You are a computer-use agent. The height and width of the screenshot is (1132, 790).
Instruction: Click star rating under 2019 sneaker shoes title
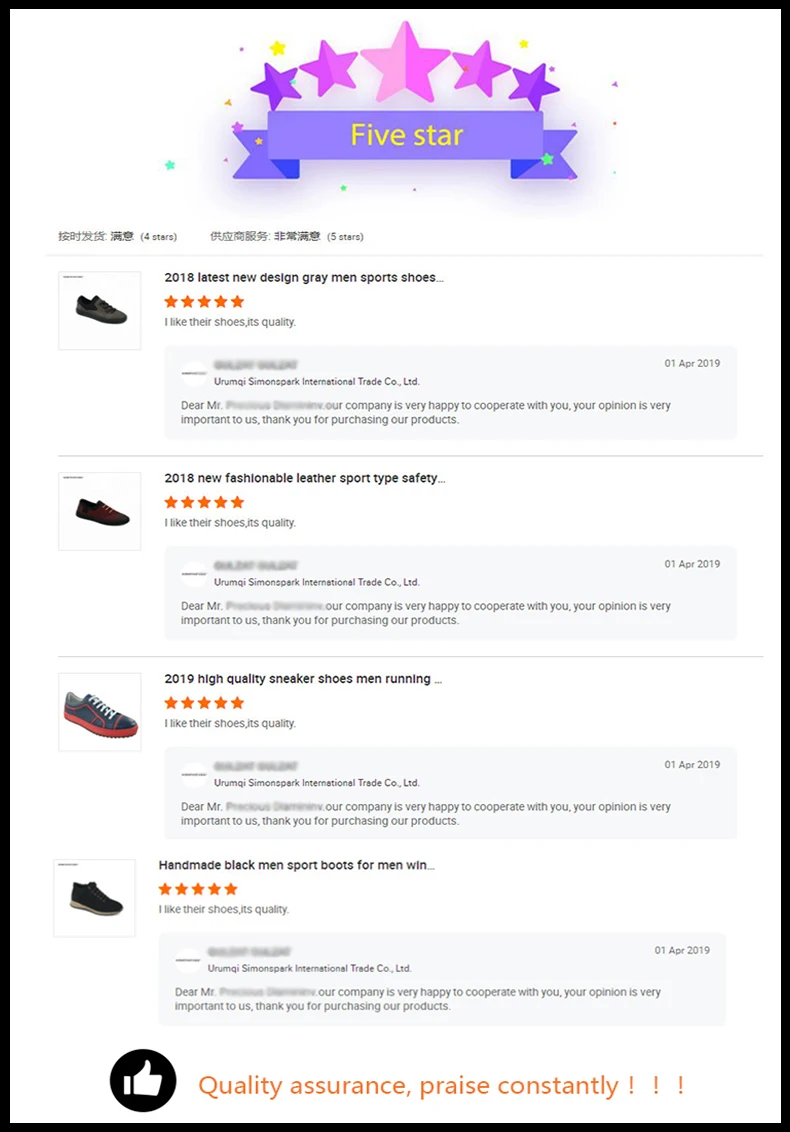point(204,703)
